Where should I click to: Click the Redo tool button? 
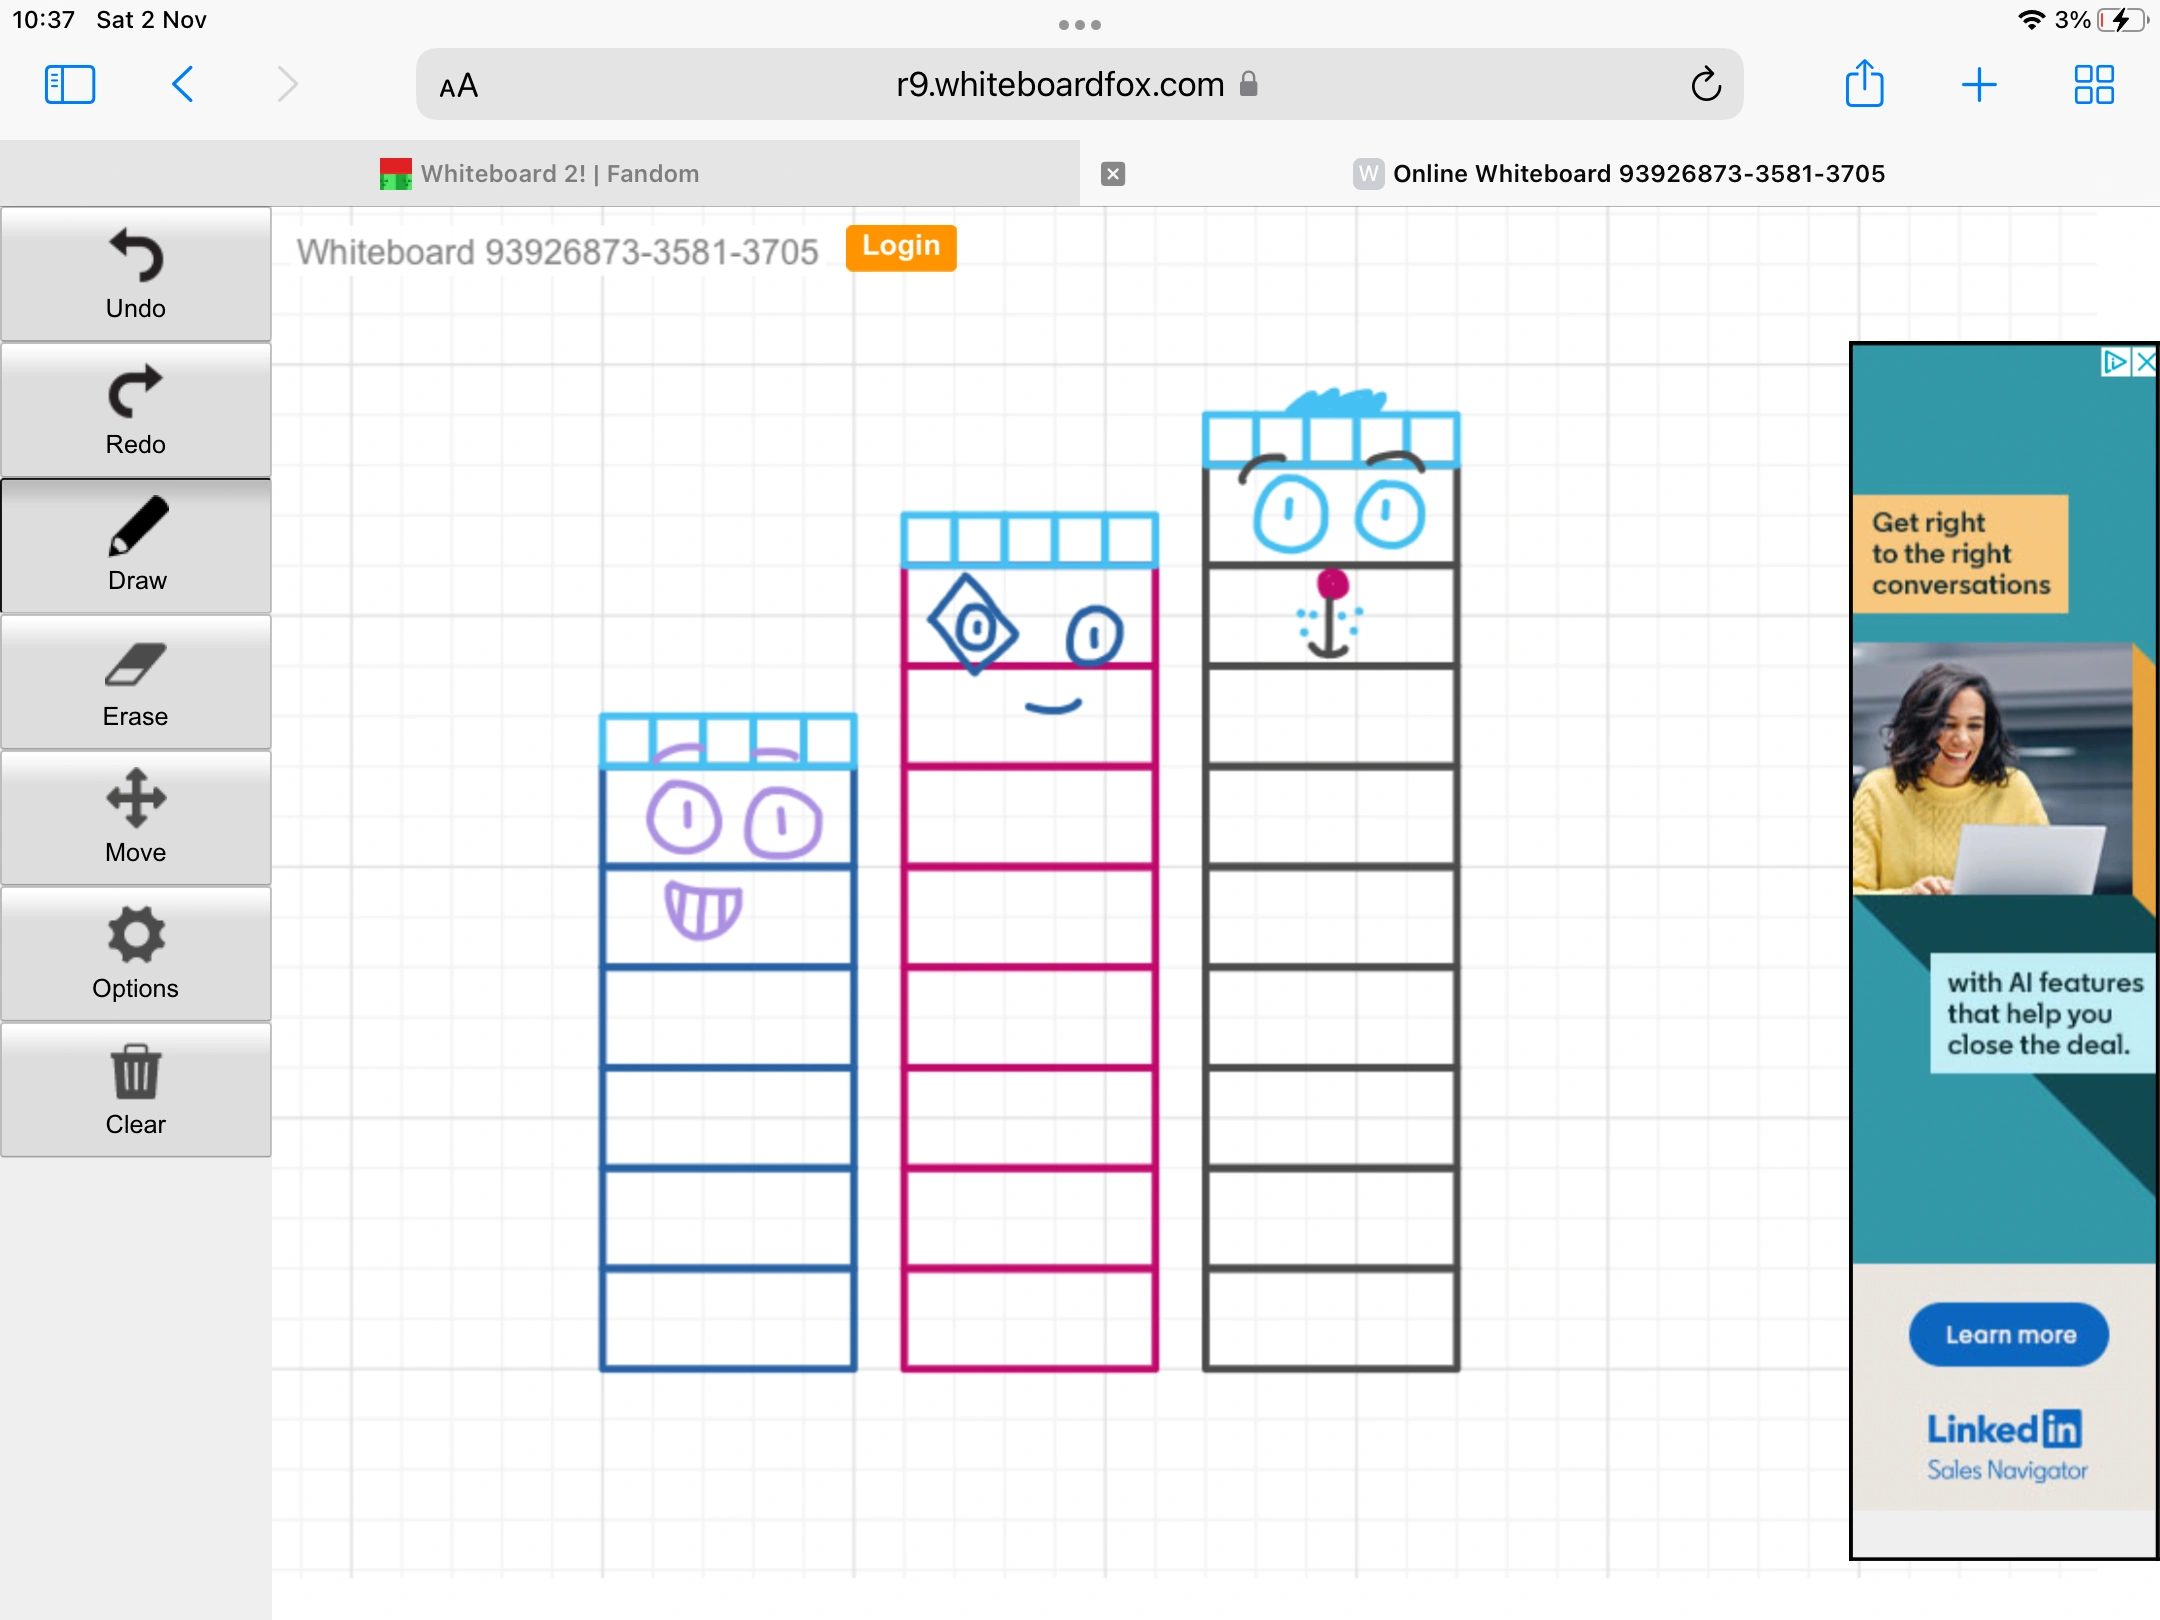click(135, 410)
